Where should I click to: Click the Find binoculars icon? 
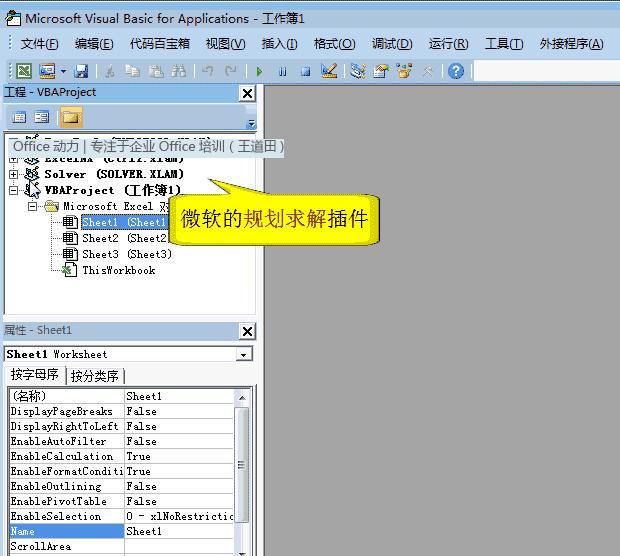click(178, 72)
